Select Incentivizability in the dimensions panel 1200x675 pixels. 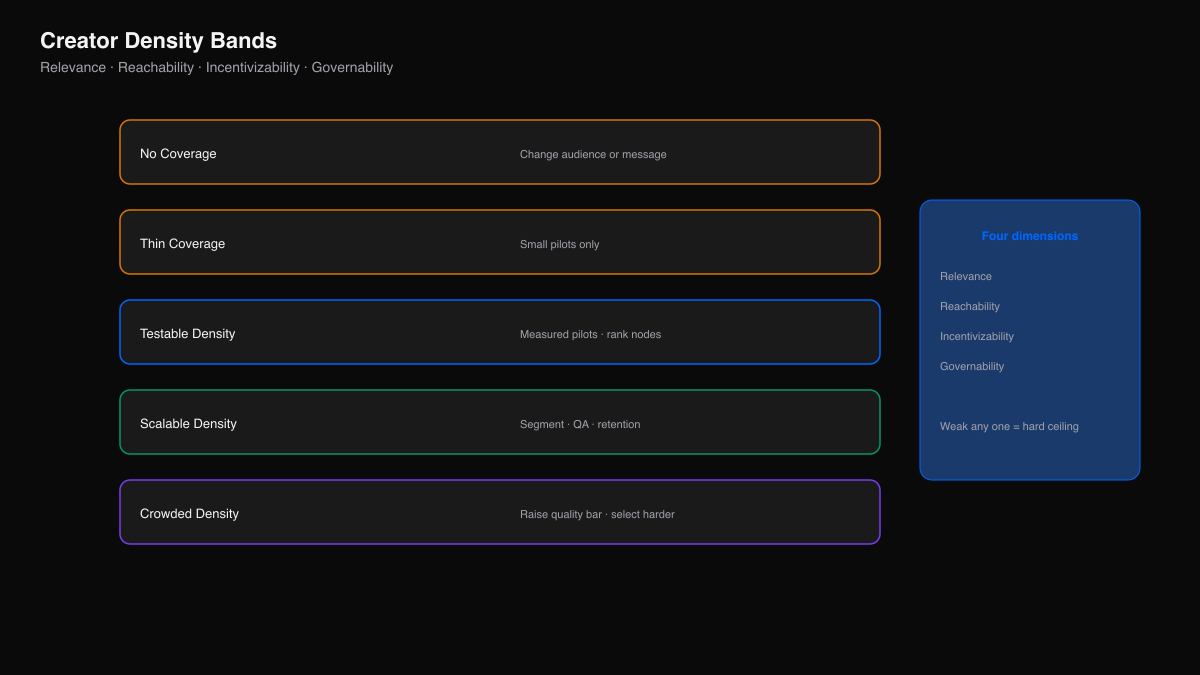click(977, 336)
